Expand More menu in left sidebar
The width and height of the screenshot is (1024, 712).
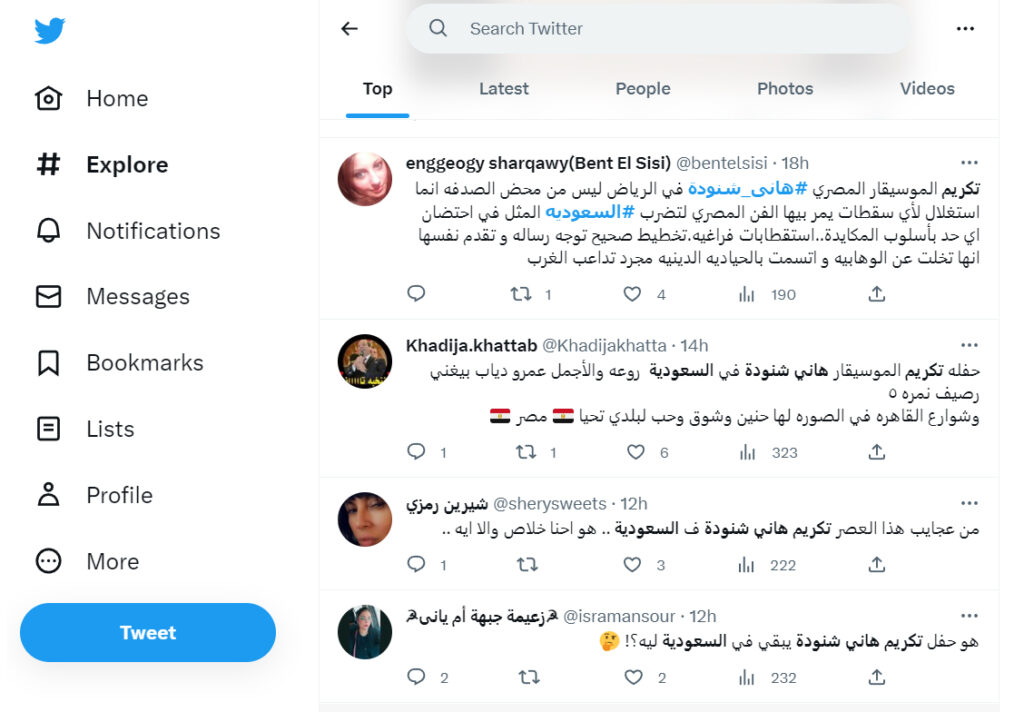click(48, 562)
